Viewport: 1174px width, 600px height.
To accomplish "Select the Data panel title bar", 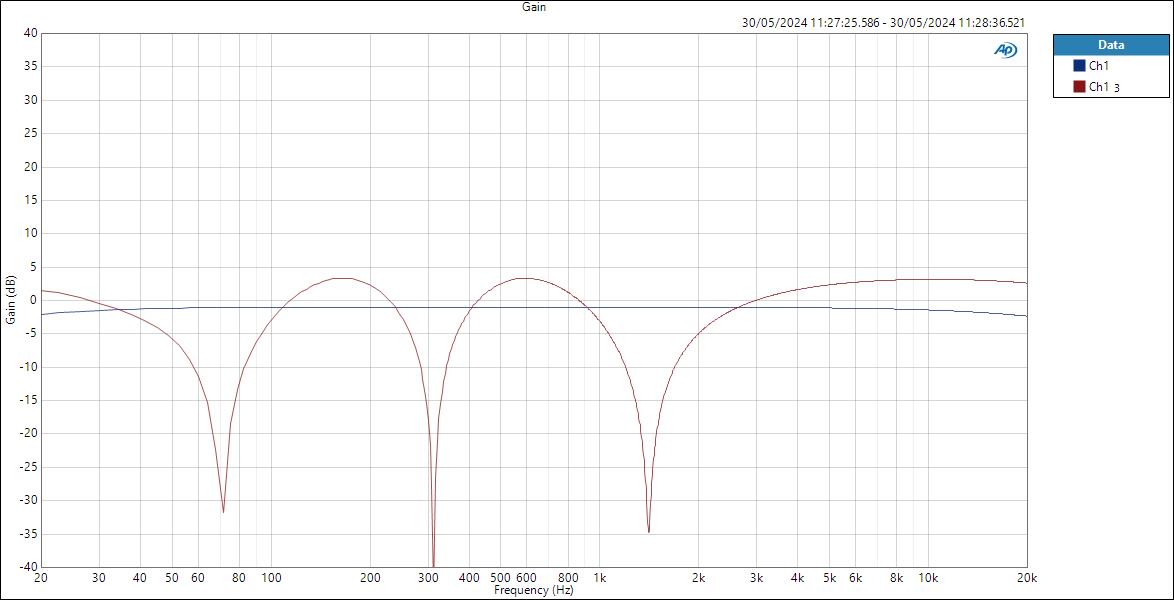I will tap(1110, 45).
